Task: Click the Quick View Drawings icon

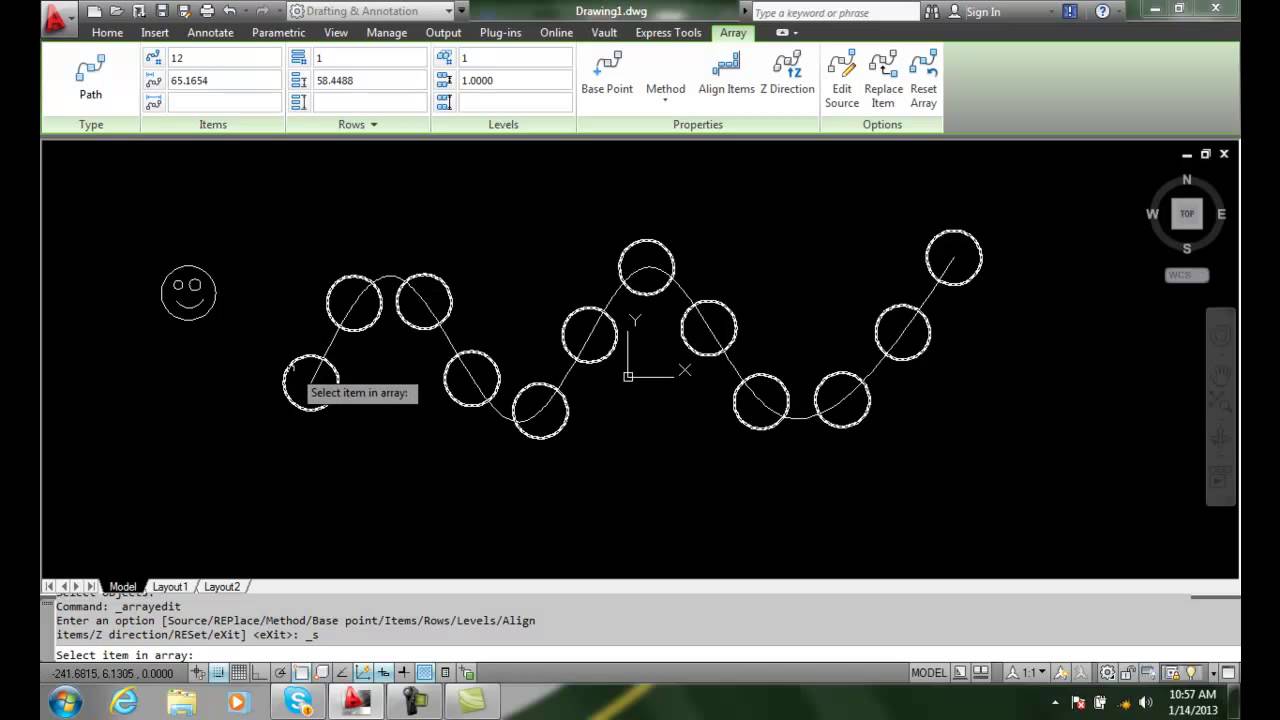Action: pos(981,673)
